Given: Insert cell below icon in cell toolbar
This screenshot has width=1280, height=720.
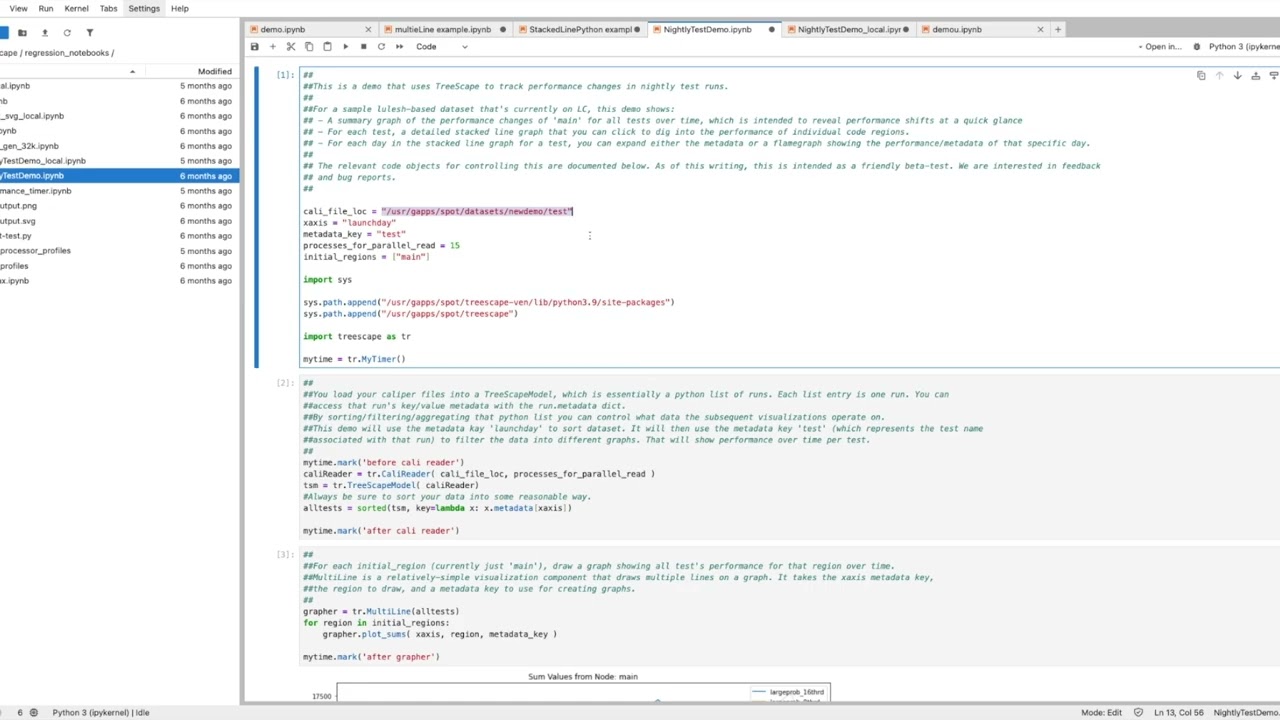Looking at the screenshot, I should click(1273, 76).
